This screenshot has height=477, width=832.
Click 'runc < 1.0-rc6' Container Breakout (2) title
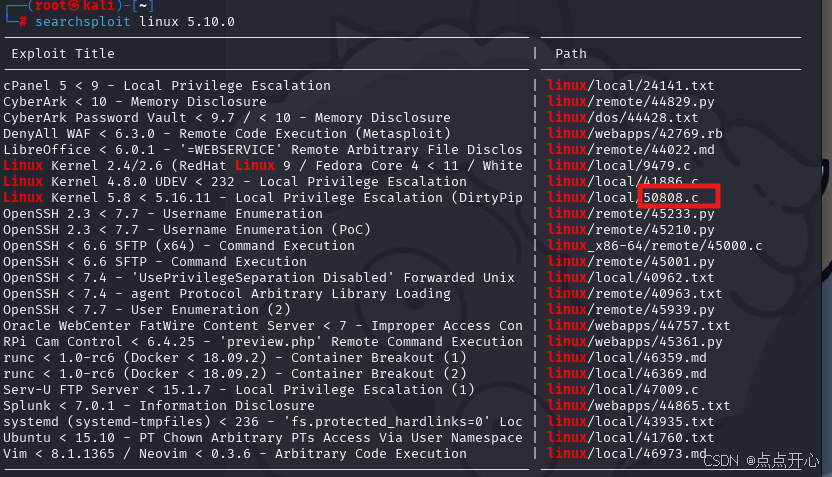[x=235, y=374]
